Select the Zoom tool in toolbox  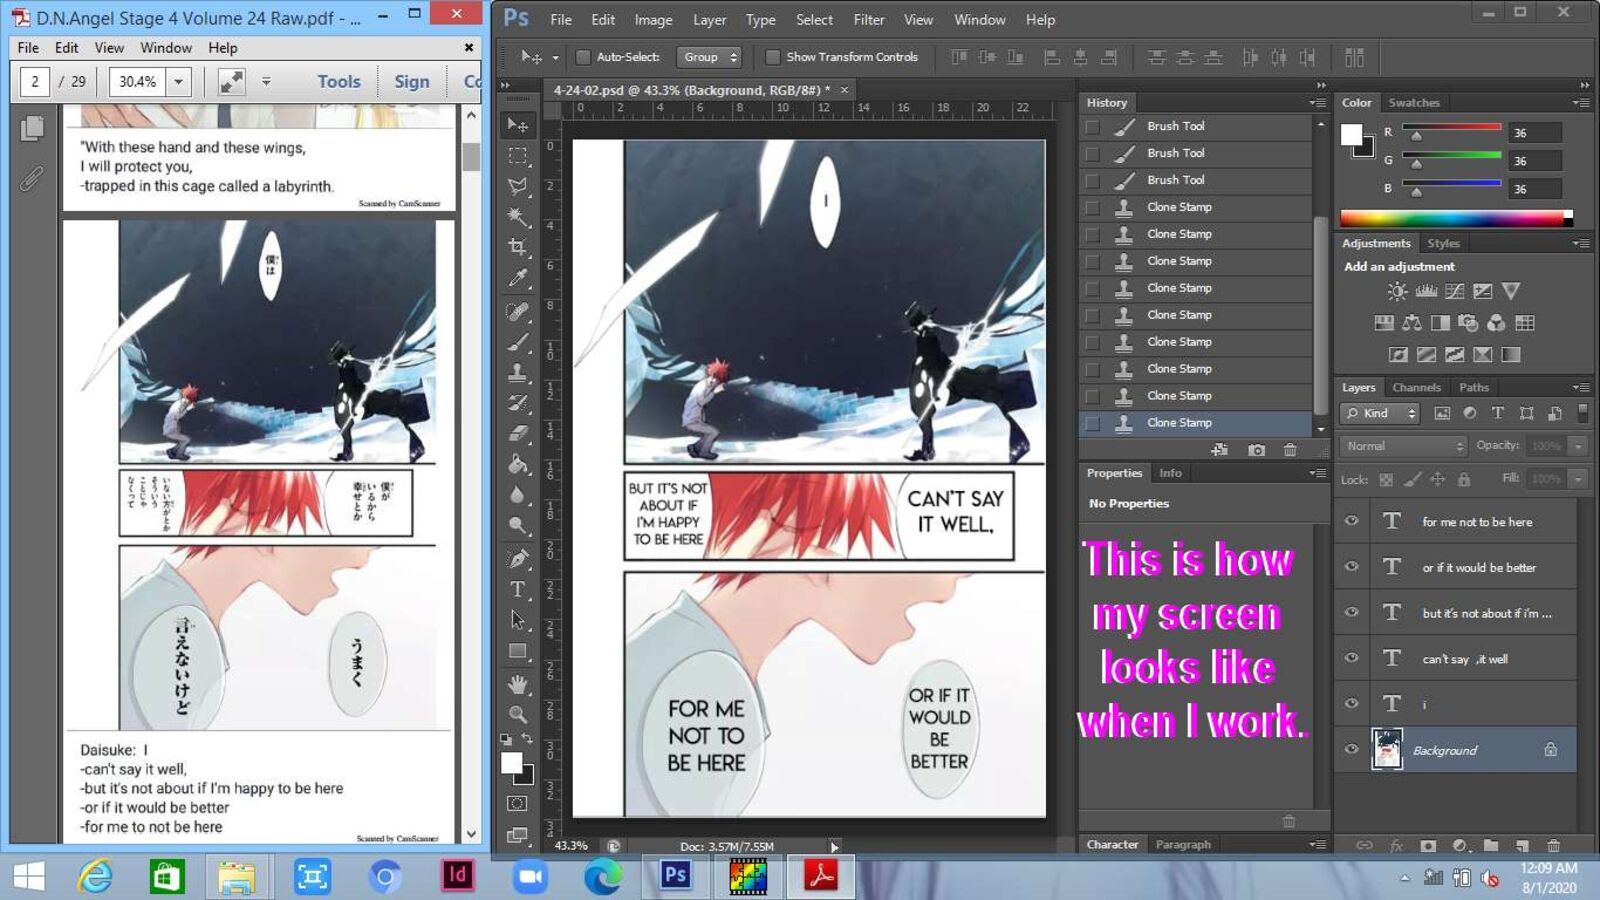[x=517, y=714]
